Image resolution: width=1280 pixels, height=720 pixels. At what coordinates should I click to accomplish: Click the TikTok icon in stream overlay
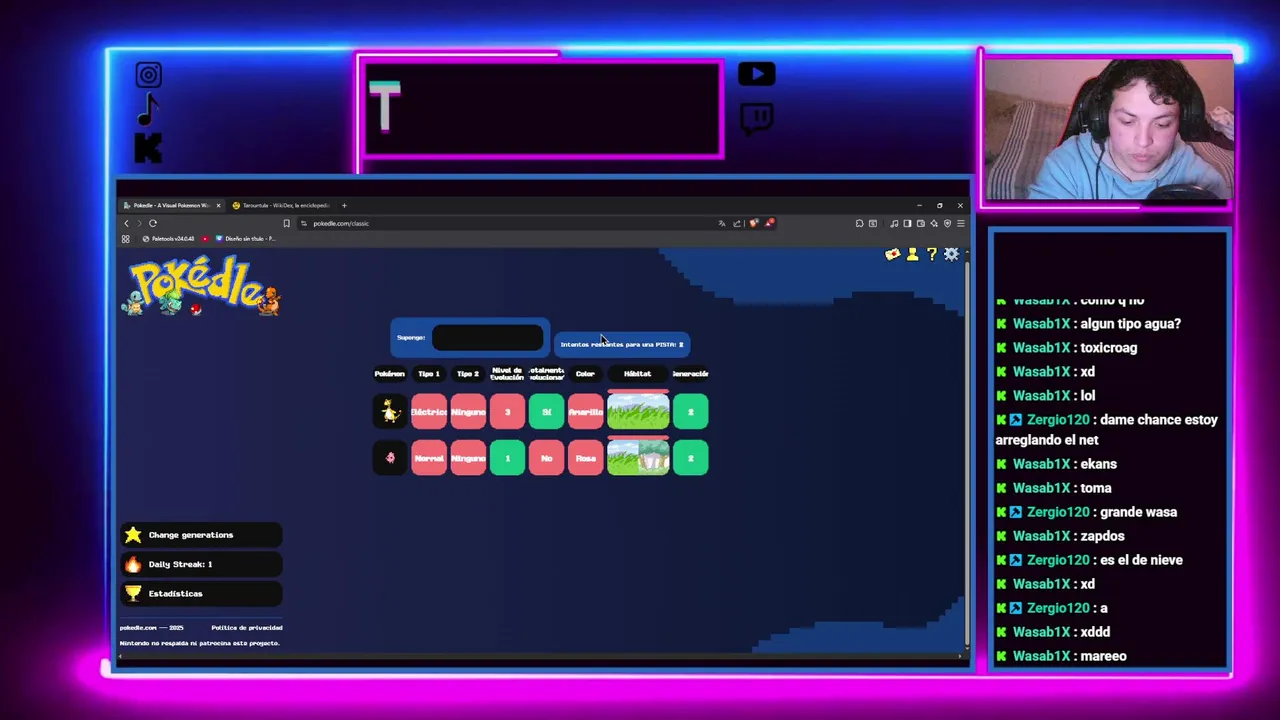[148, 110]
